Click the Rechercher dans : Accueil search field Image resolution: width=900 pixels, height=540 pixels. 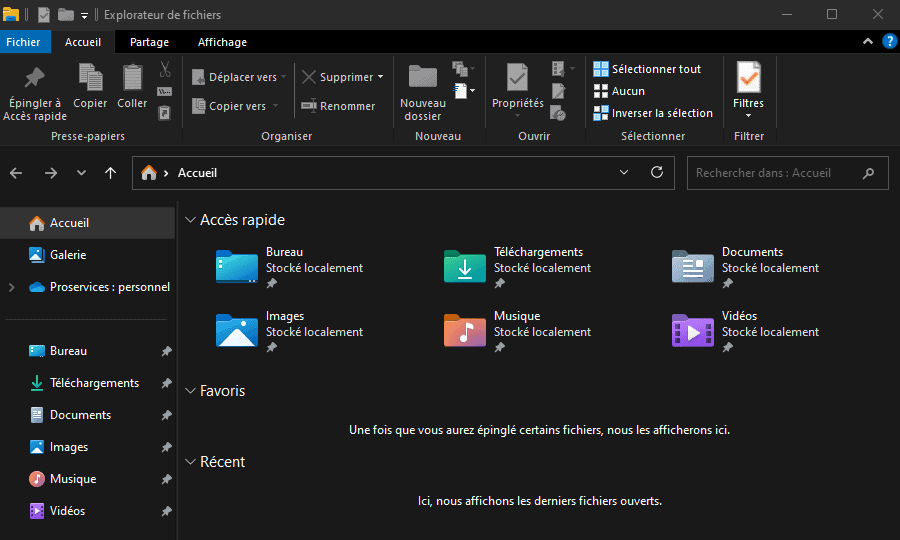click(788, 173)
